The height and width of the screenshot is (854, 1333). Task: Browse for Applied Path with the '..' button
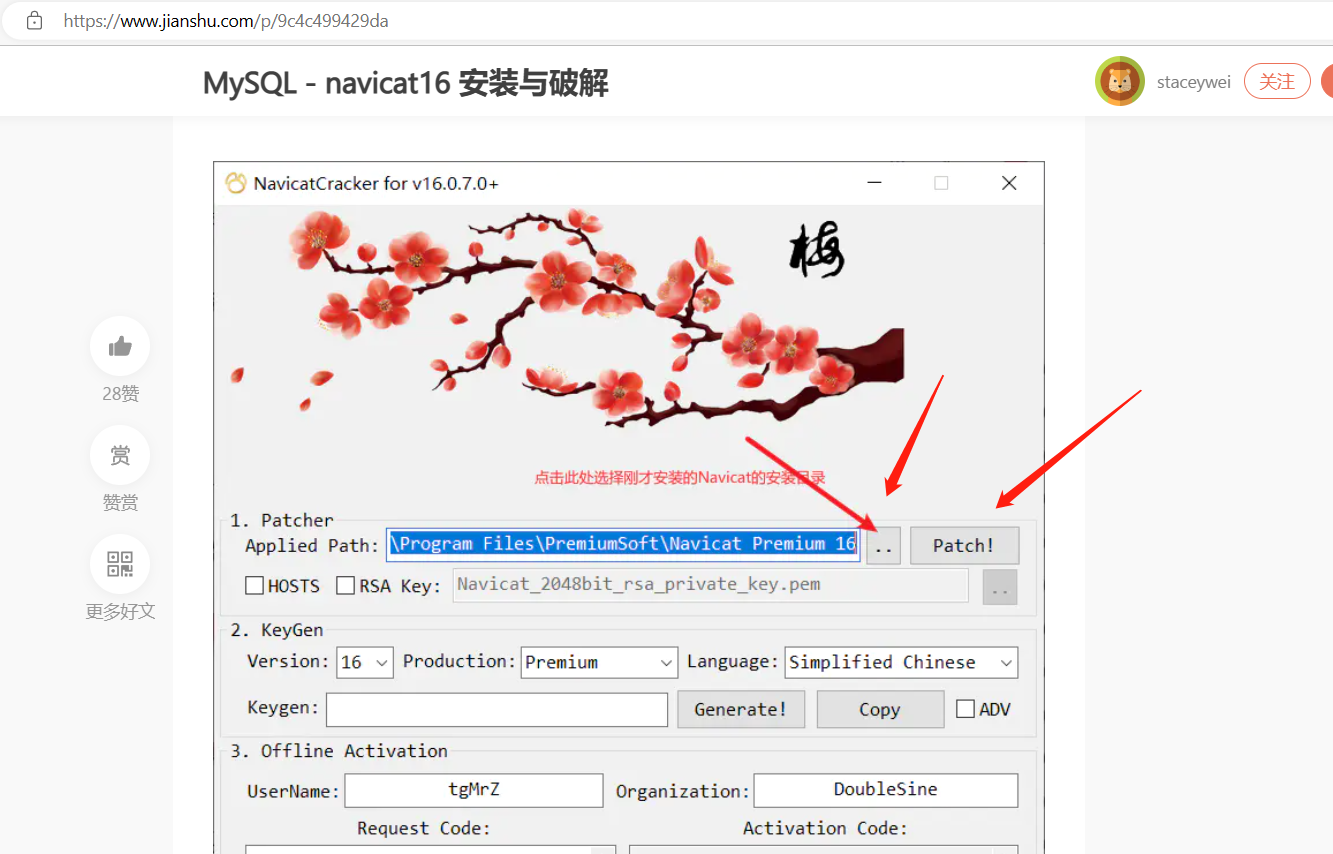click(883, 545)
